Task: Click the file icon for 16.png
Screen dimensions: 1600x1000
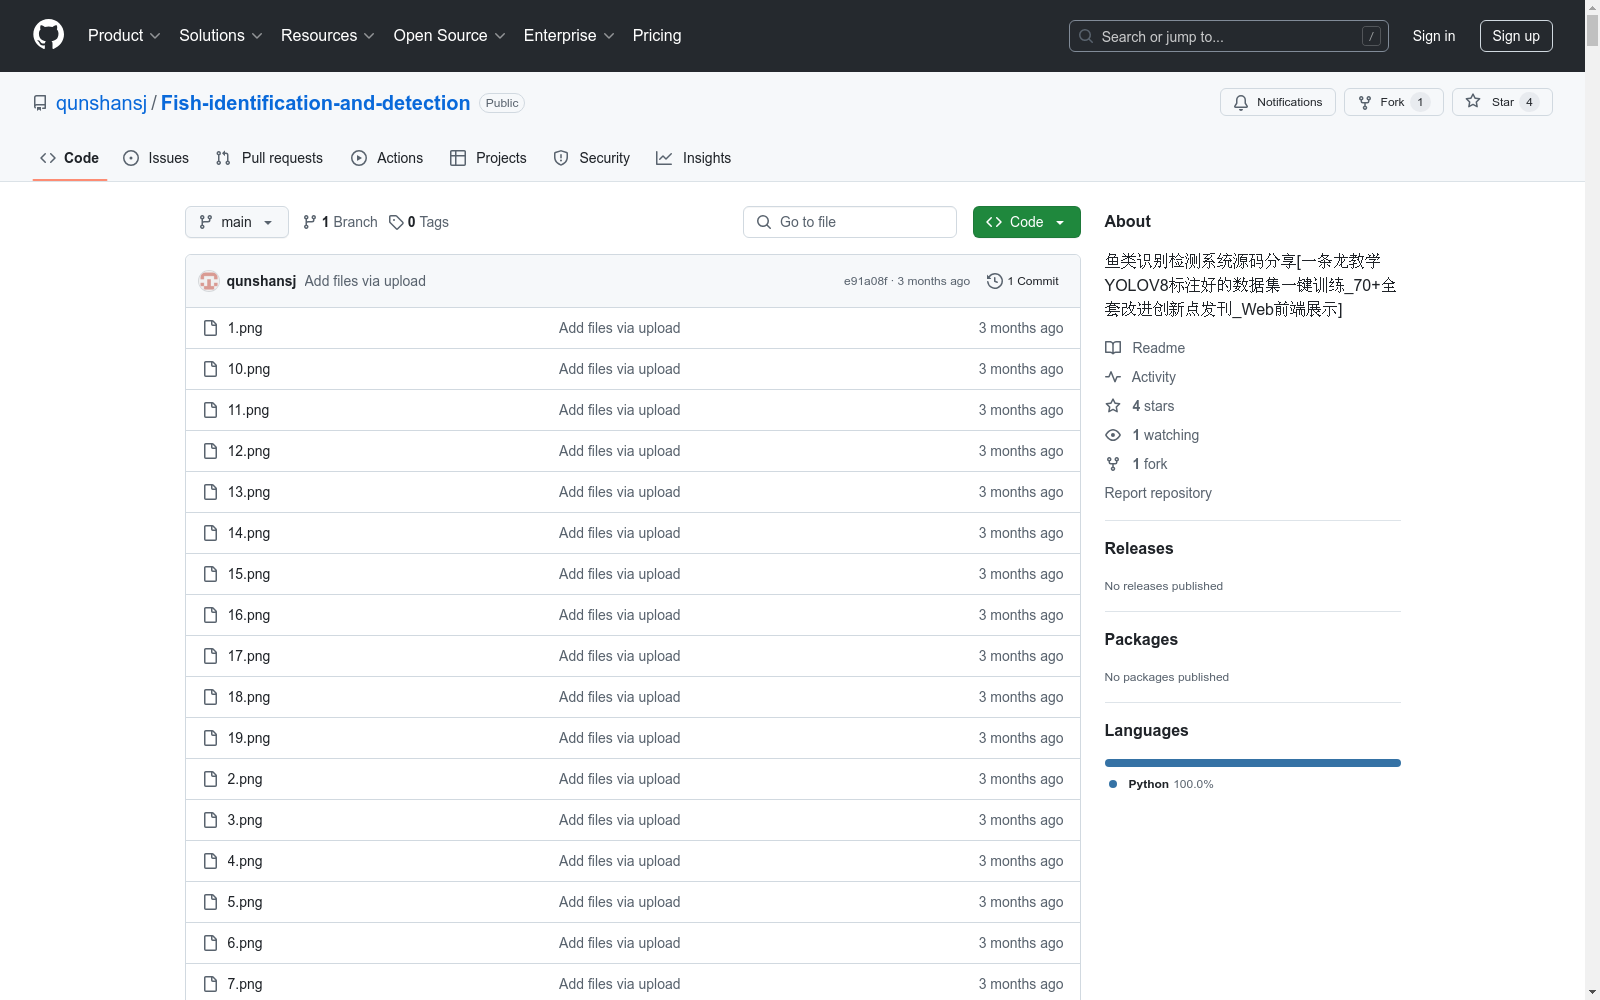Action: (x=210, y=615)
